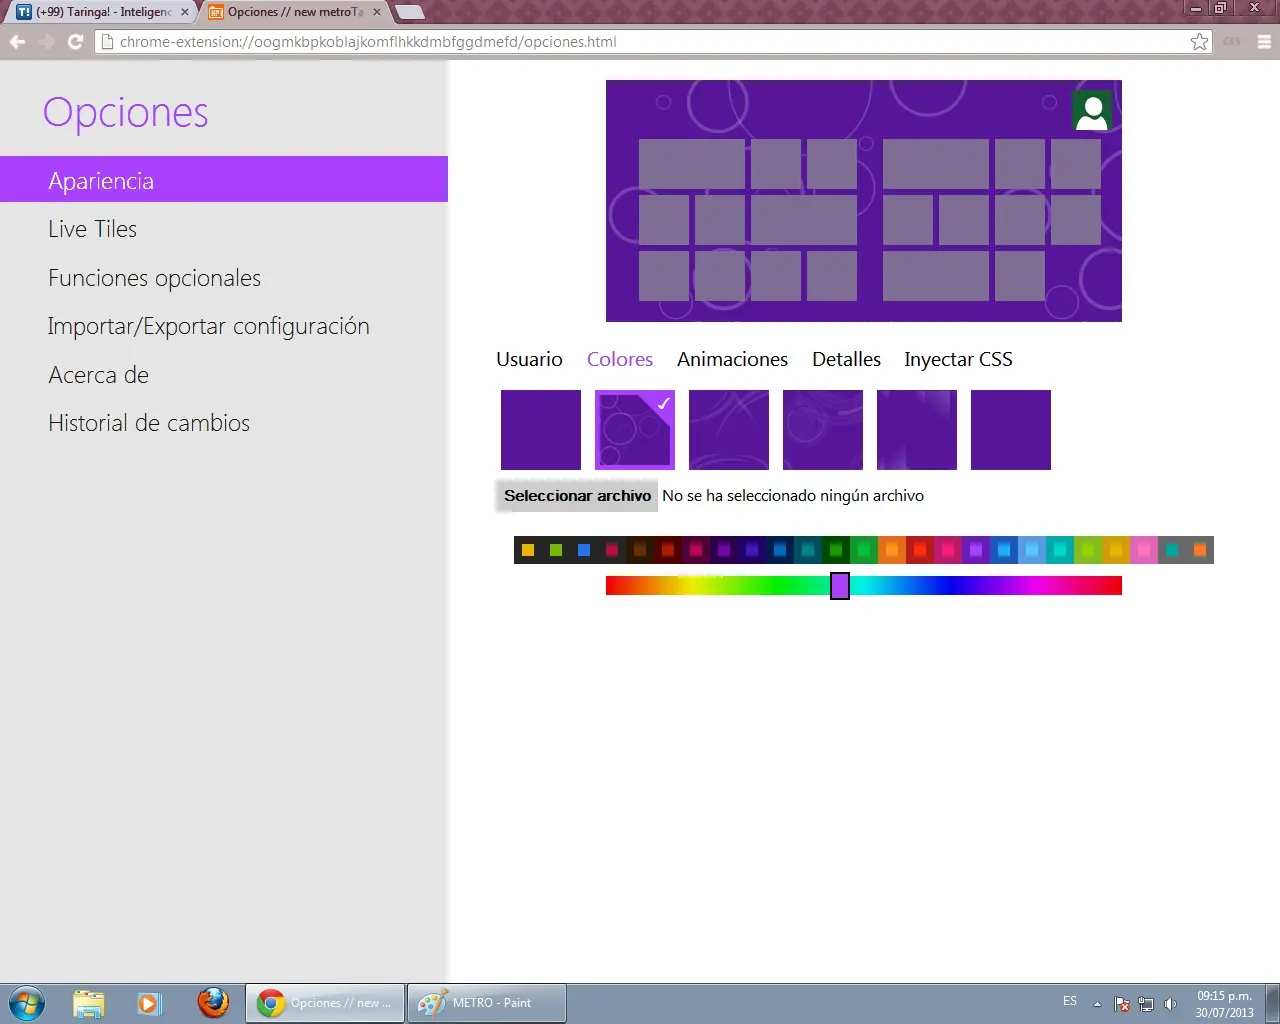The height and width of the screenshot is (1024, 1280).
Task: Switch to the Chrome Opciones taskbar window
Action: point(326,1003)
